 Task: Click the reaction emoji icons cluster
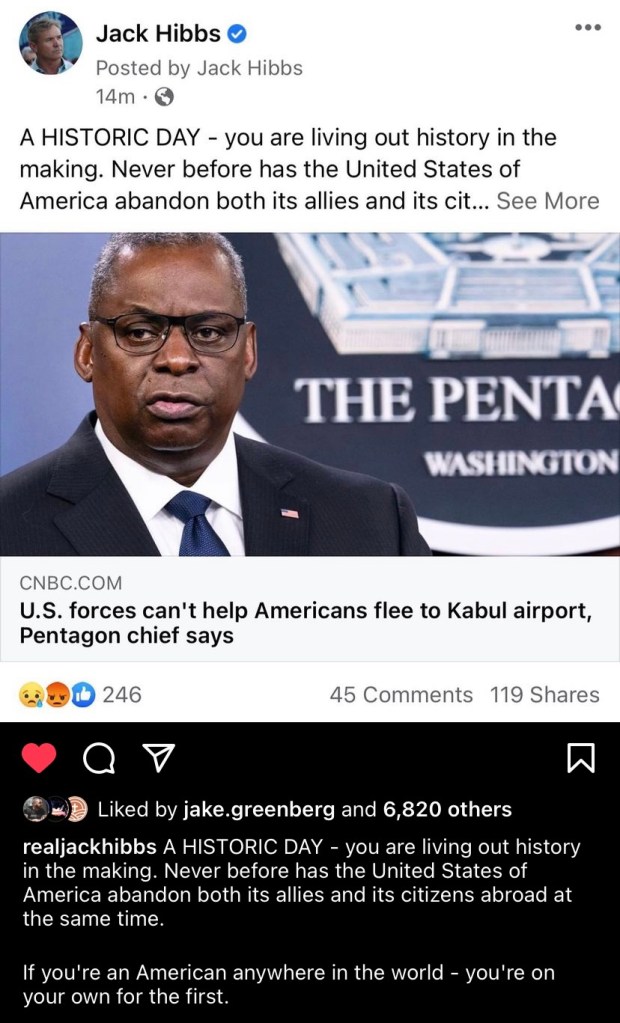tap(58, 695)
